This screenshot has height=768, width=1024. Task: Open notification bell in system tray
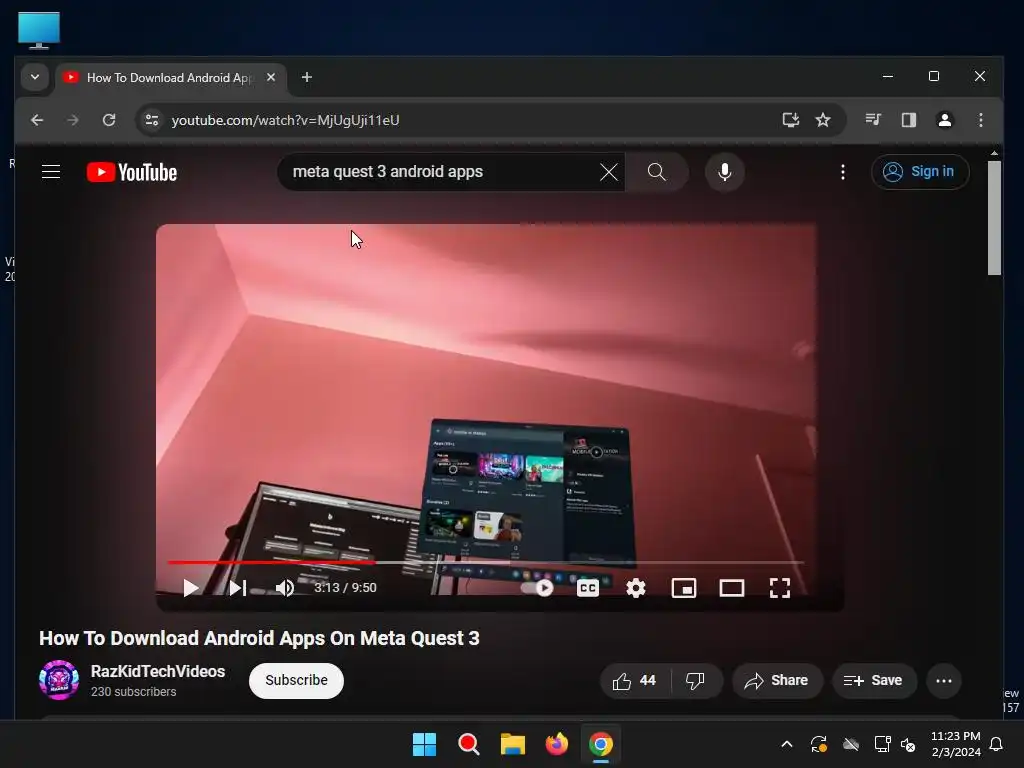[997, 744]
